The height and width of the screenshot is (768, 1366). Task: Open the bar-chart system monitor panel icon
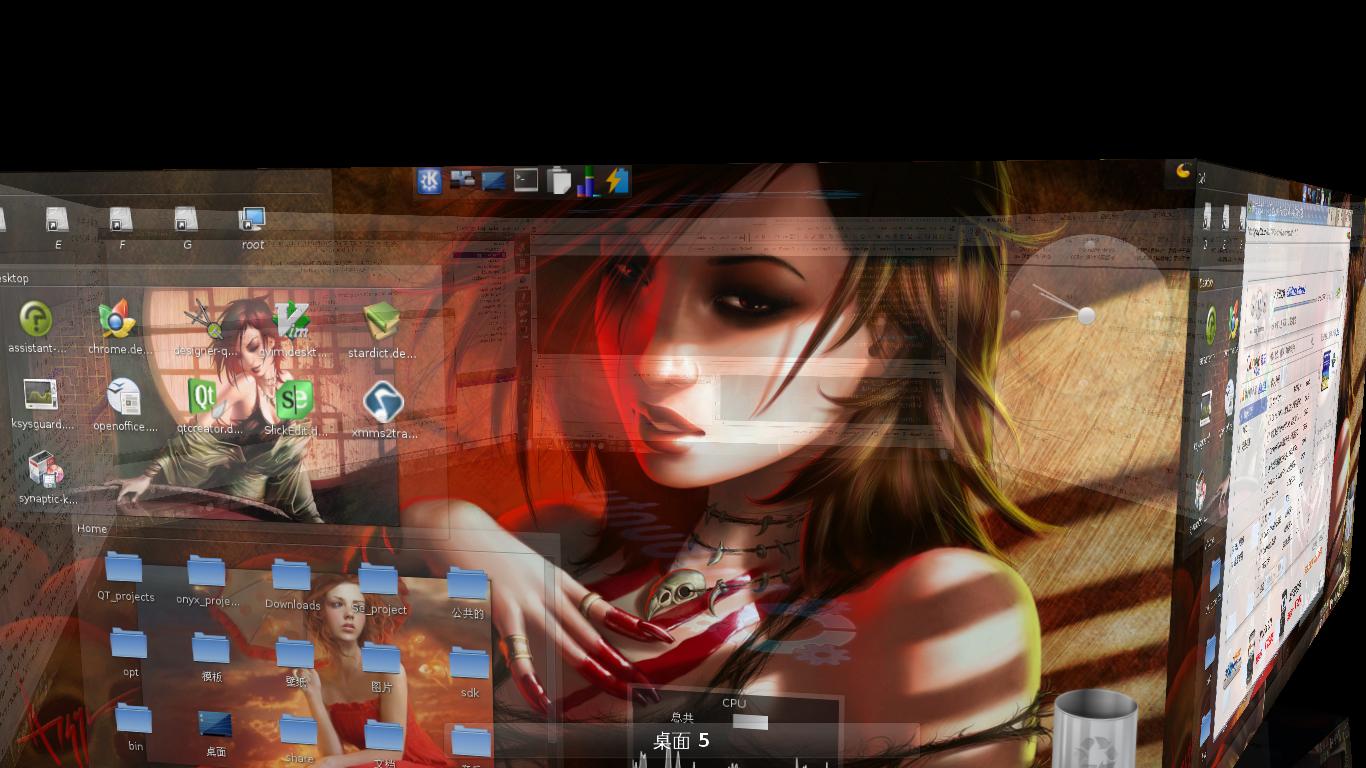(x=587, y=181)
